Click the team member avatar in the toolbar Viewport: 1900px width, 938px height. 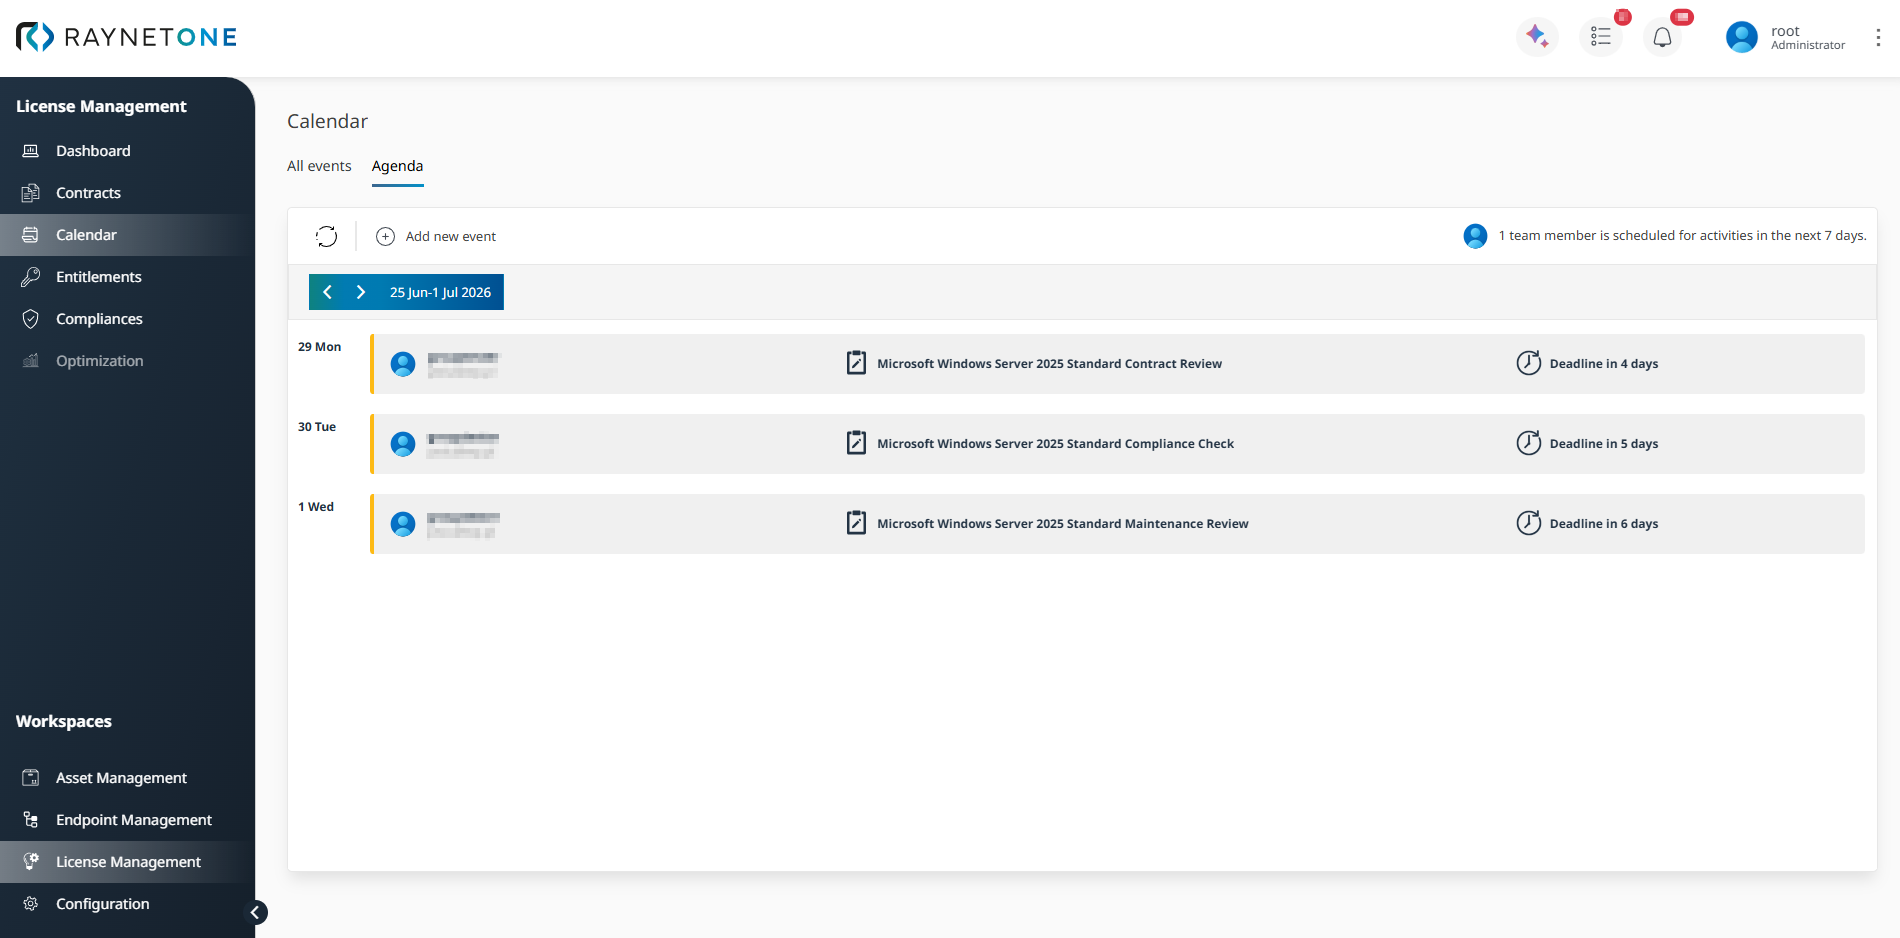point(1475,236)
